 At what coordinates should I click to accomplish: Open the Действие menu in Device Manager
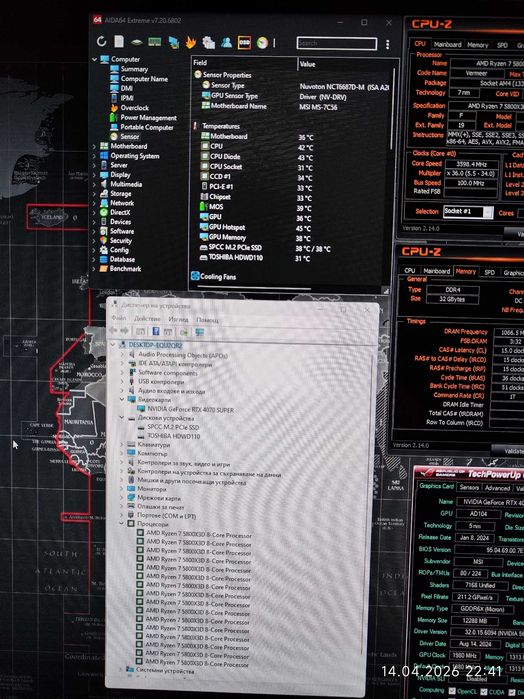(147, 319)
